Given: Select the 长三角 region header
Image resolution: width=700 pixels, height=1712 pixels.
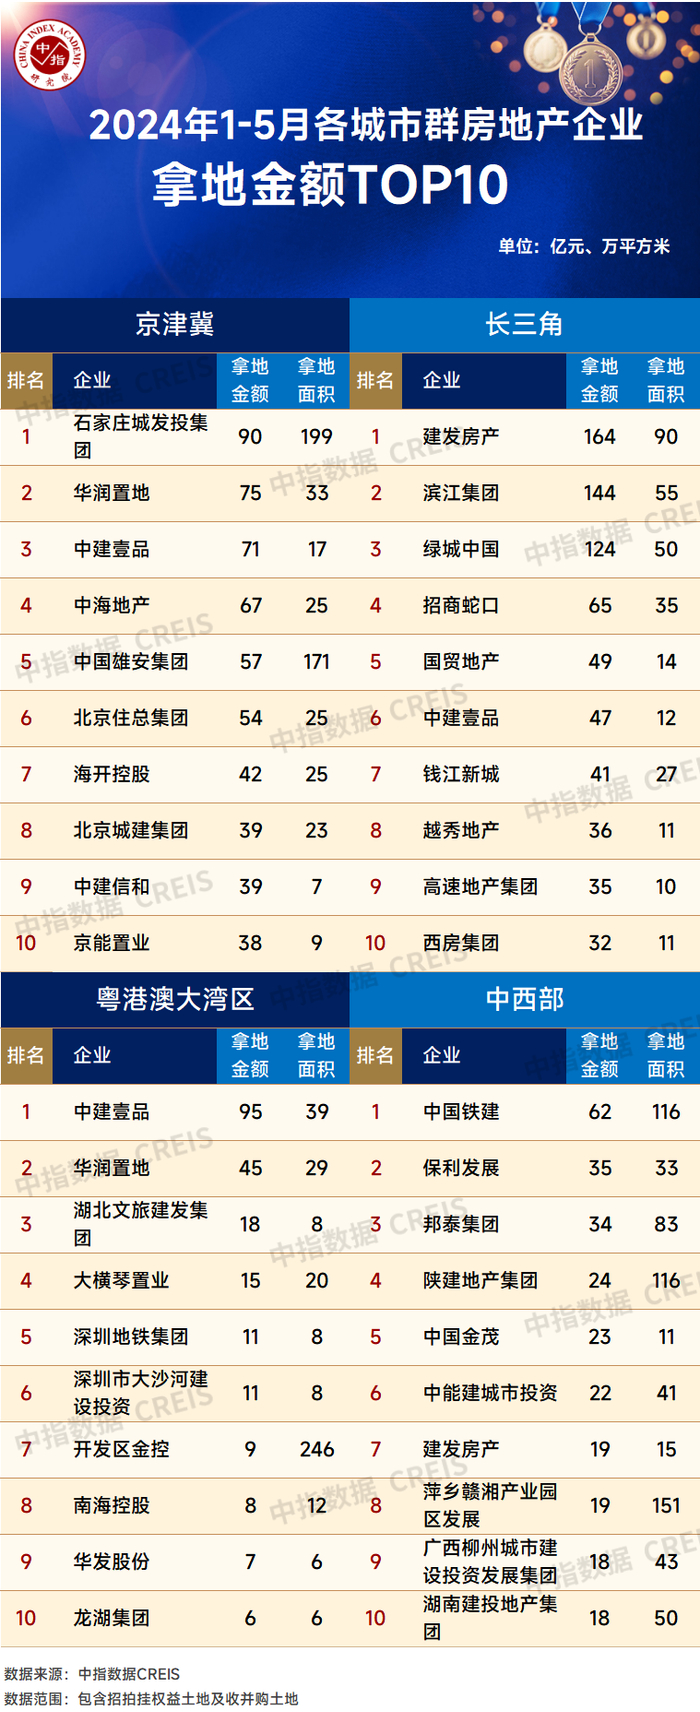Looking at the screenshot, I should point(524,324).
